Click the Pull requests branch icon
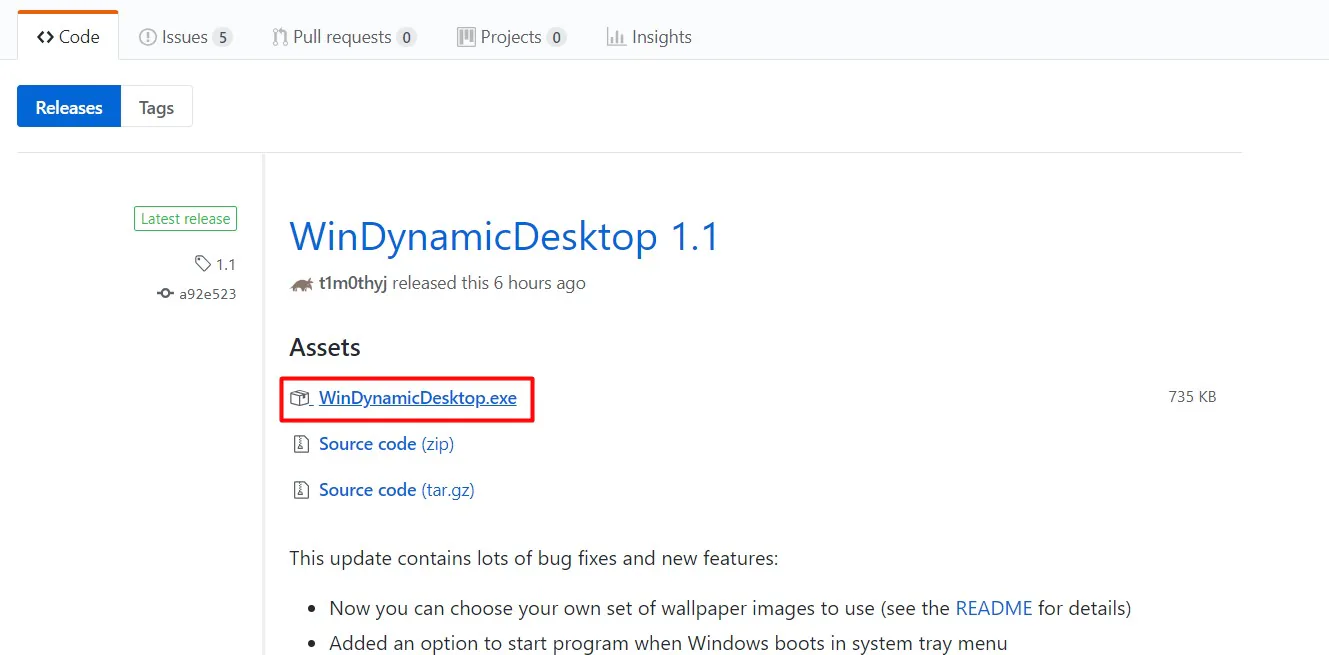 [280, 37]
